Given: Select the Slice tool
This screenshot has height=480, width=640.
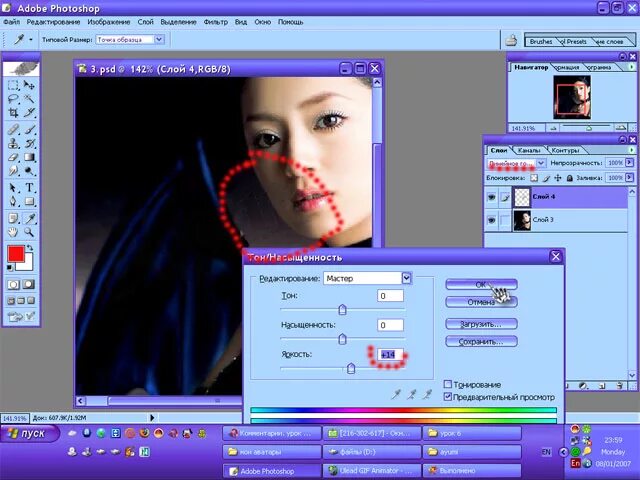Looking at the screenshot, I should click(x=29, y=113).
